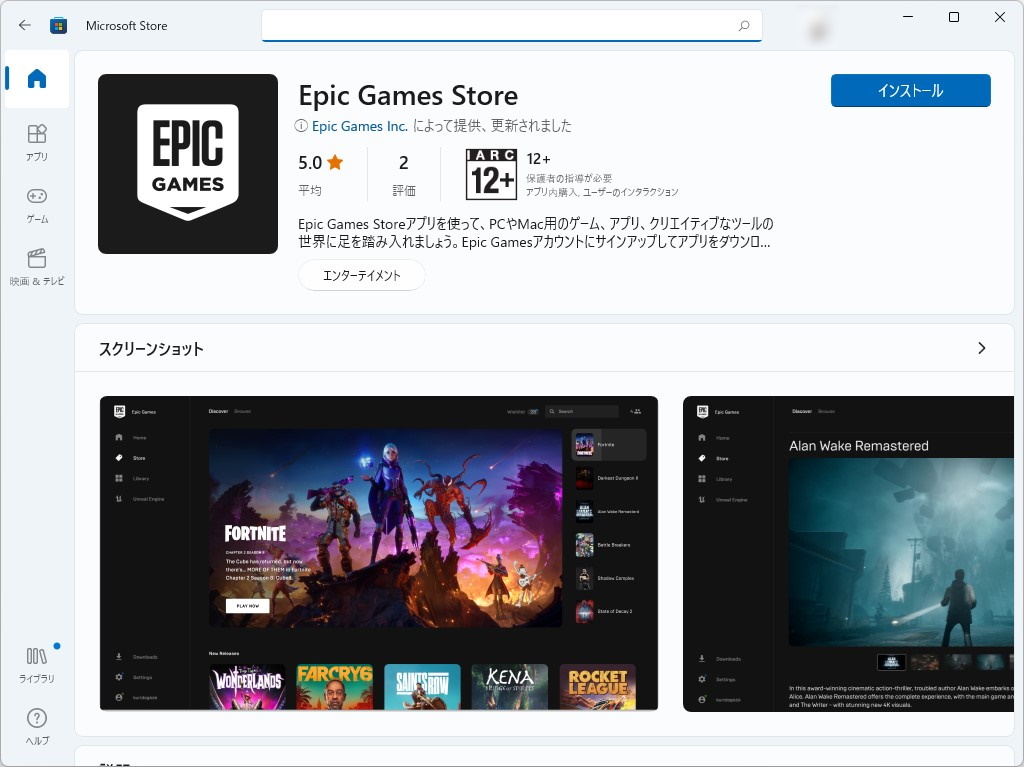Expand the スクリーンショット section chevron
The width and height of the screenshot is (1024, 767).
(x=981, y=347)
